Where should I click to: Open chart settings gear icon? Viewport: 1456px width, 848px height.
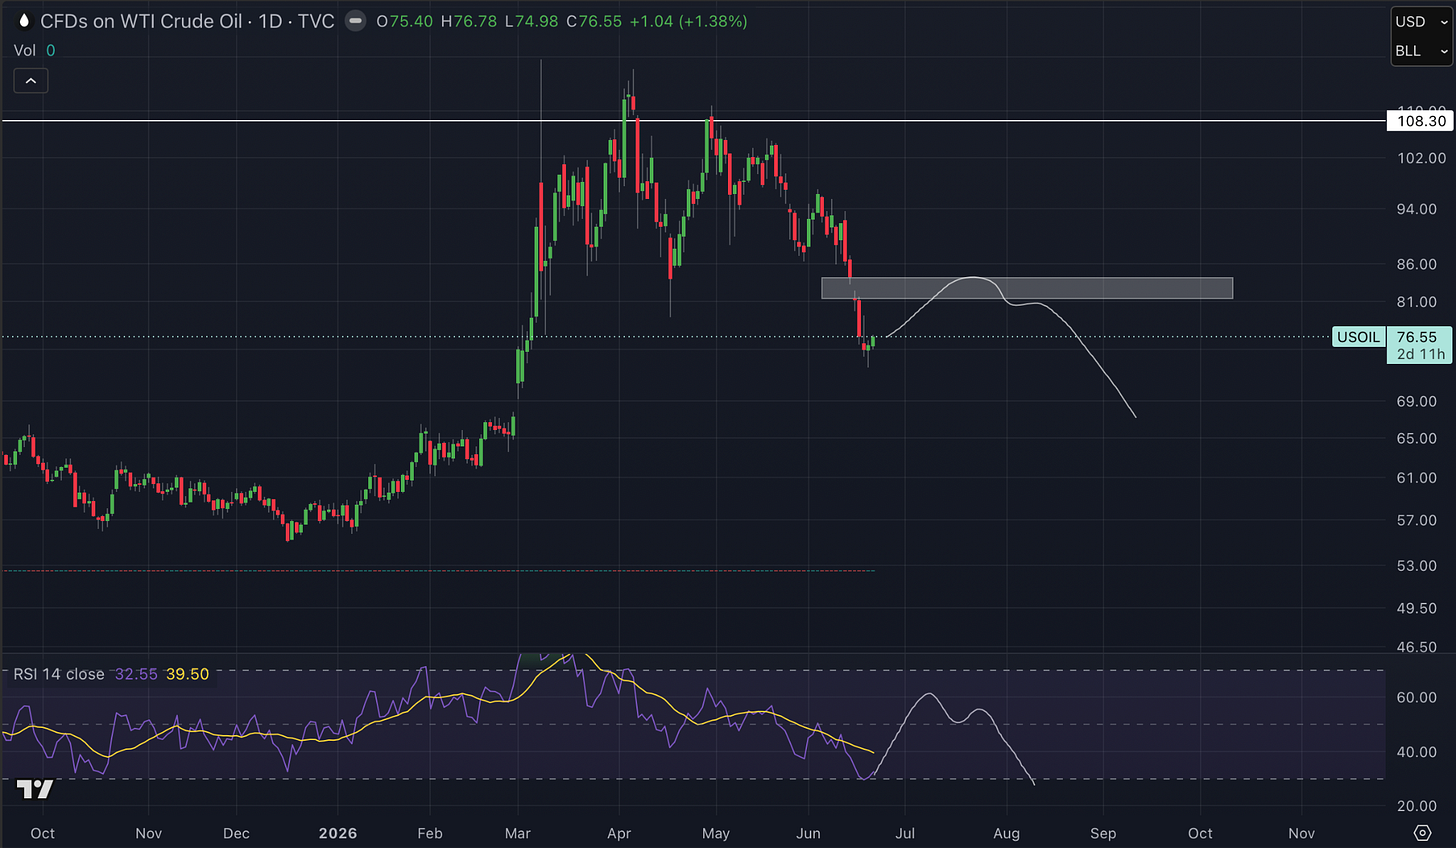click(x=1422, y=833)
